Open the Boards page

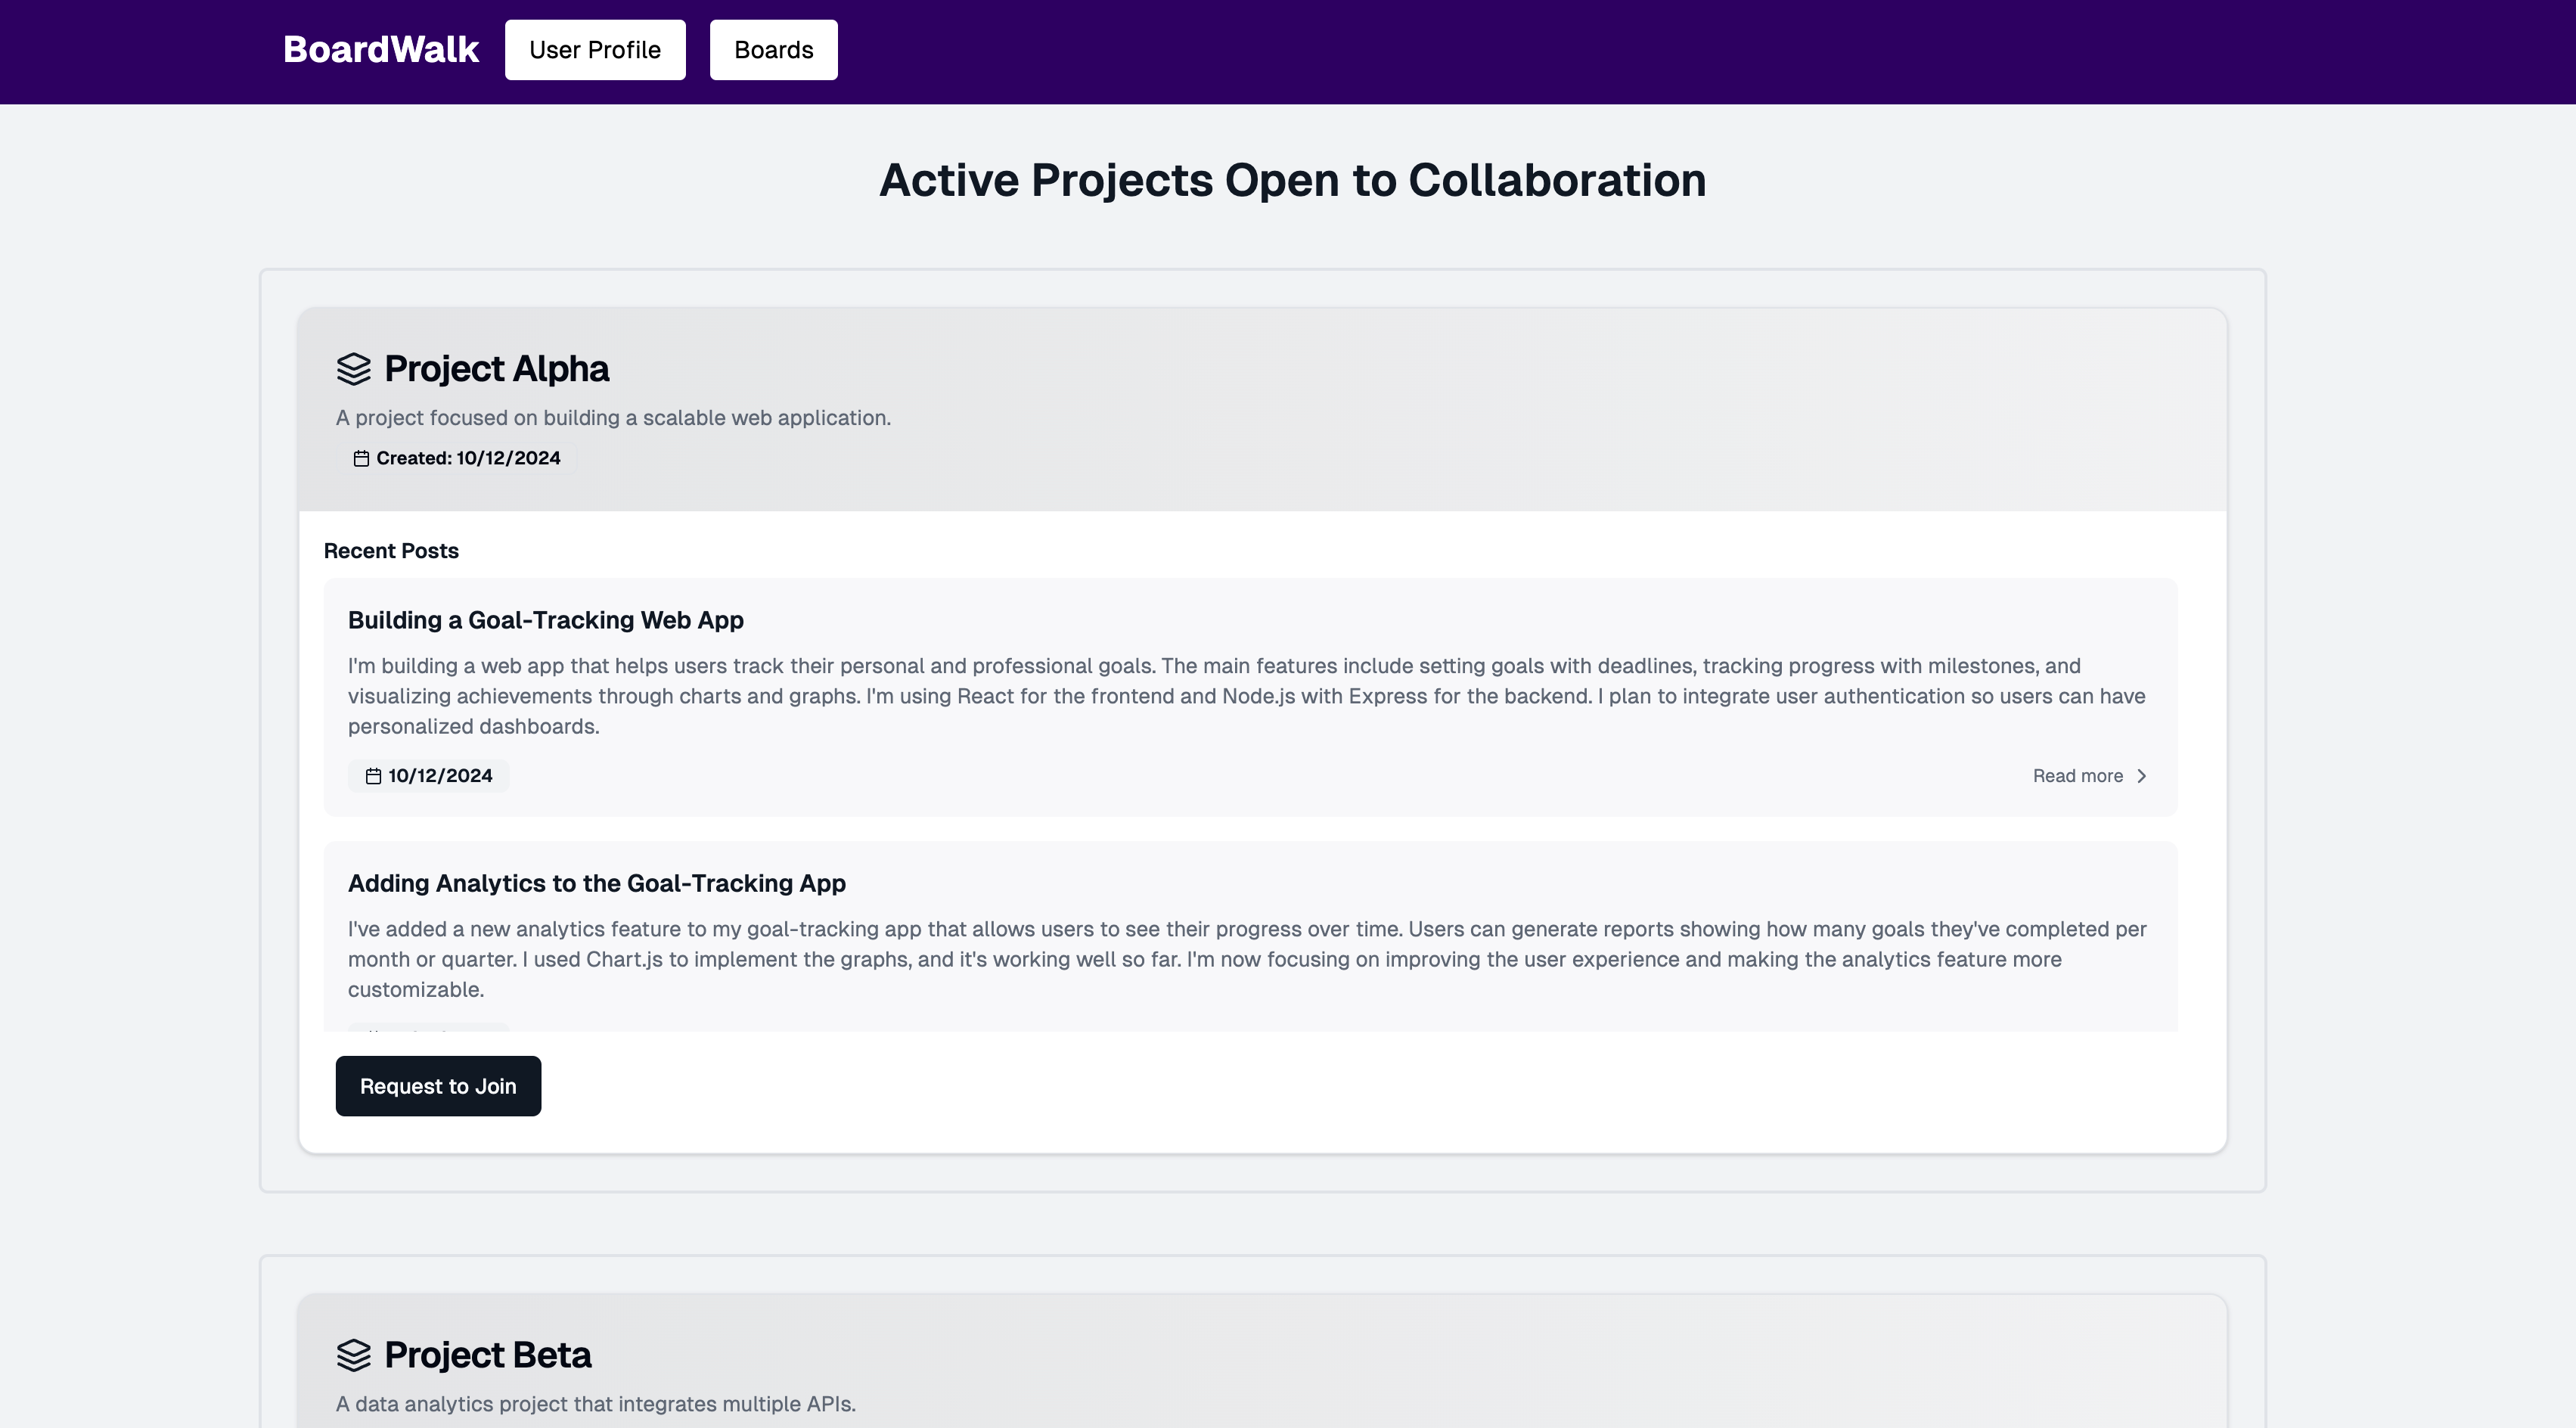[x=773, y=50]
